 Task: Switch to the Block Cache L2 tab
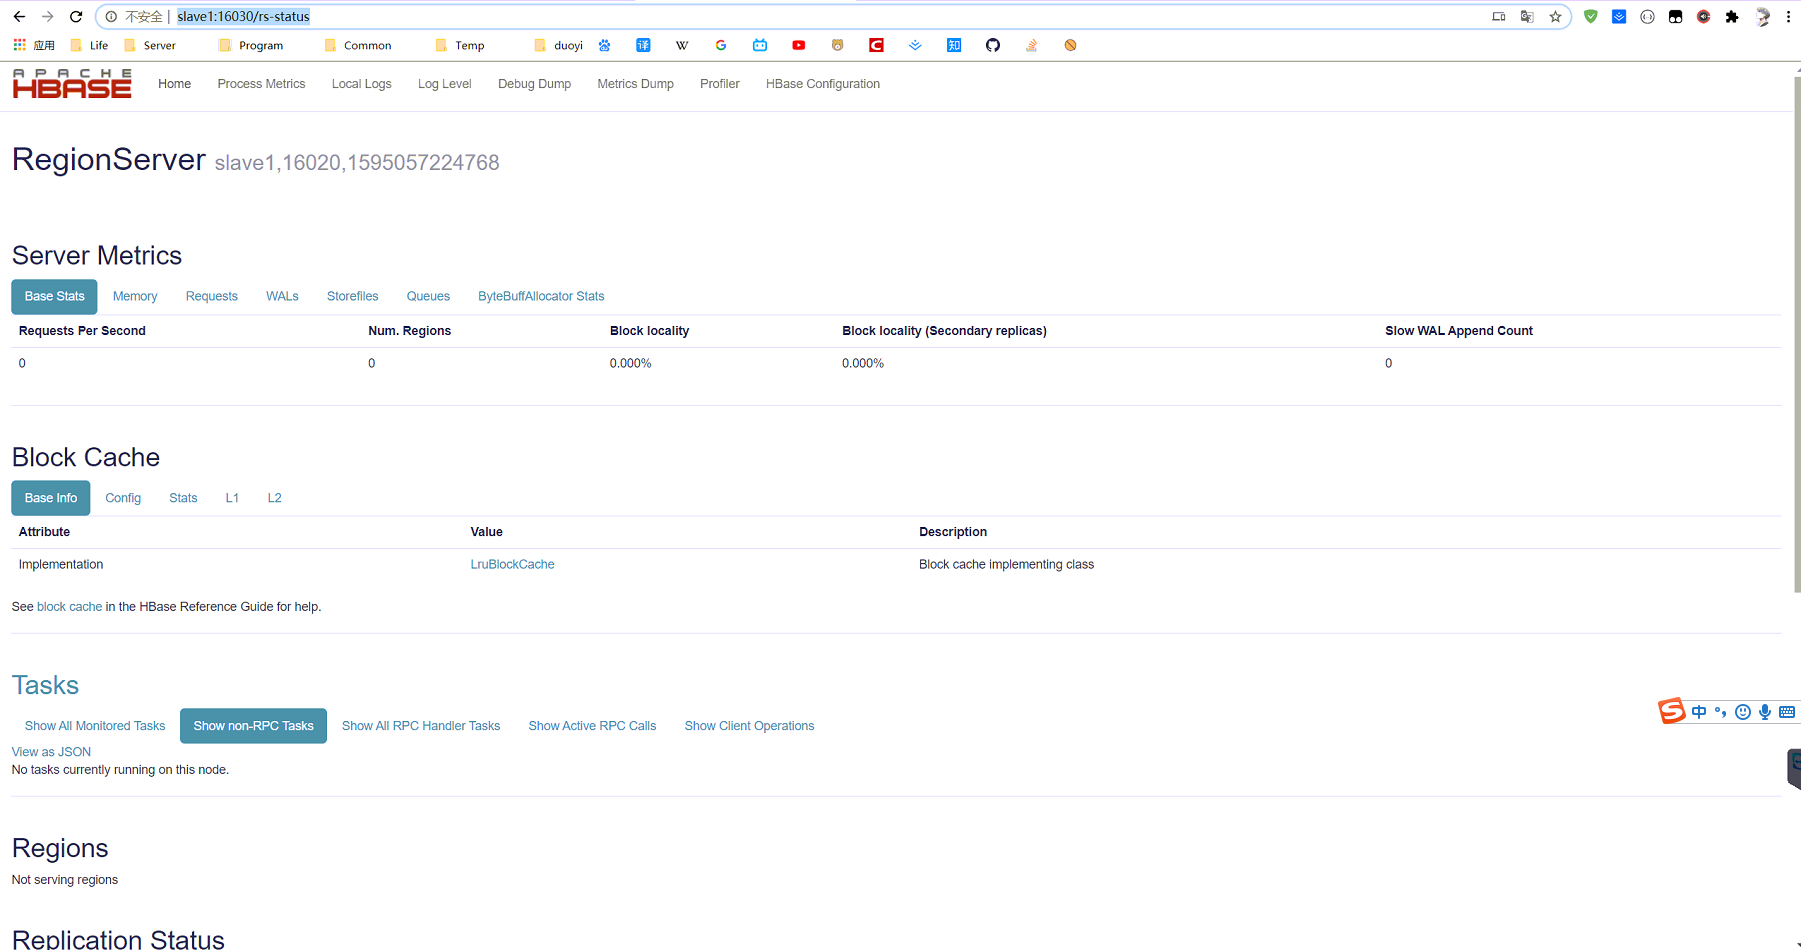point(274,498)
